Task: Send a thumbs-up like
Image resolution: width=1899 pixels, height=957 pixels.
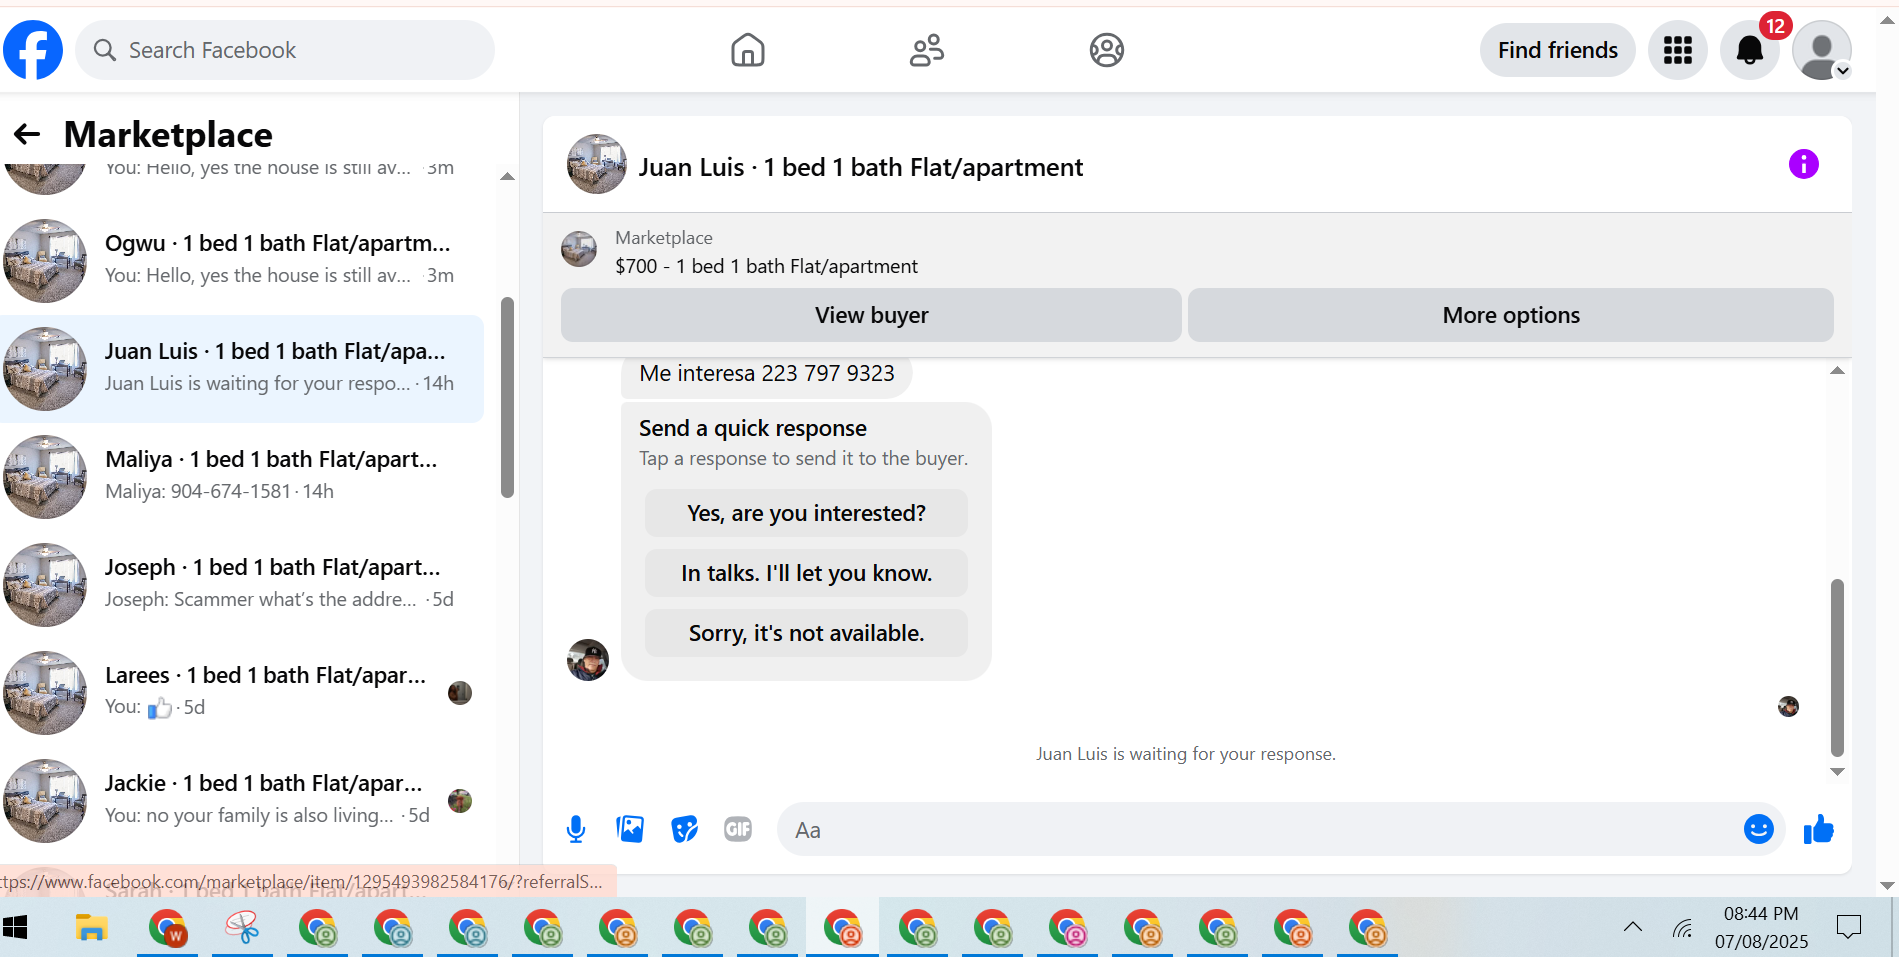Action: coord(1818,829)
